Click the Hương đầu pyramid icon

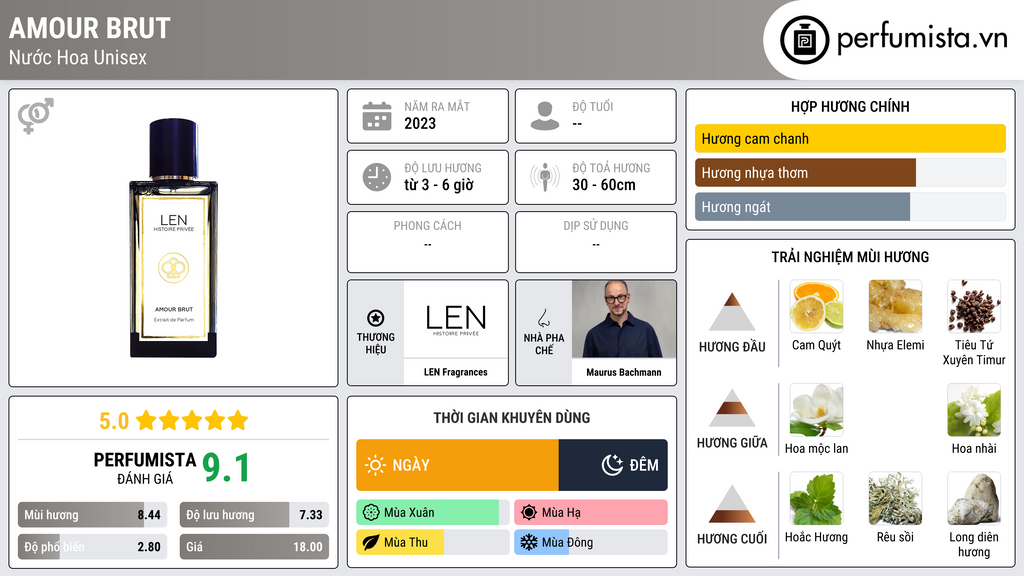coord(732,312)
